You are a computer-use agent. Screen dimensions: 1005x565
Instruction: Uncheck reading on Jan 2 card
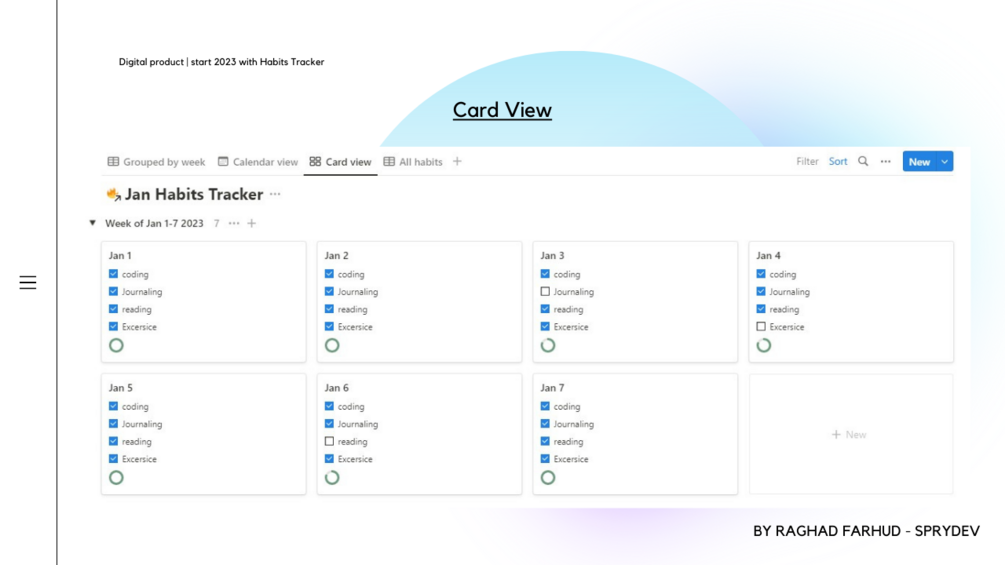pyautogui.click(x=329, y=309)
